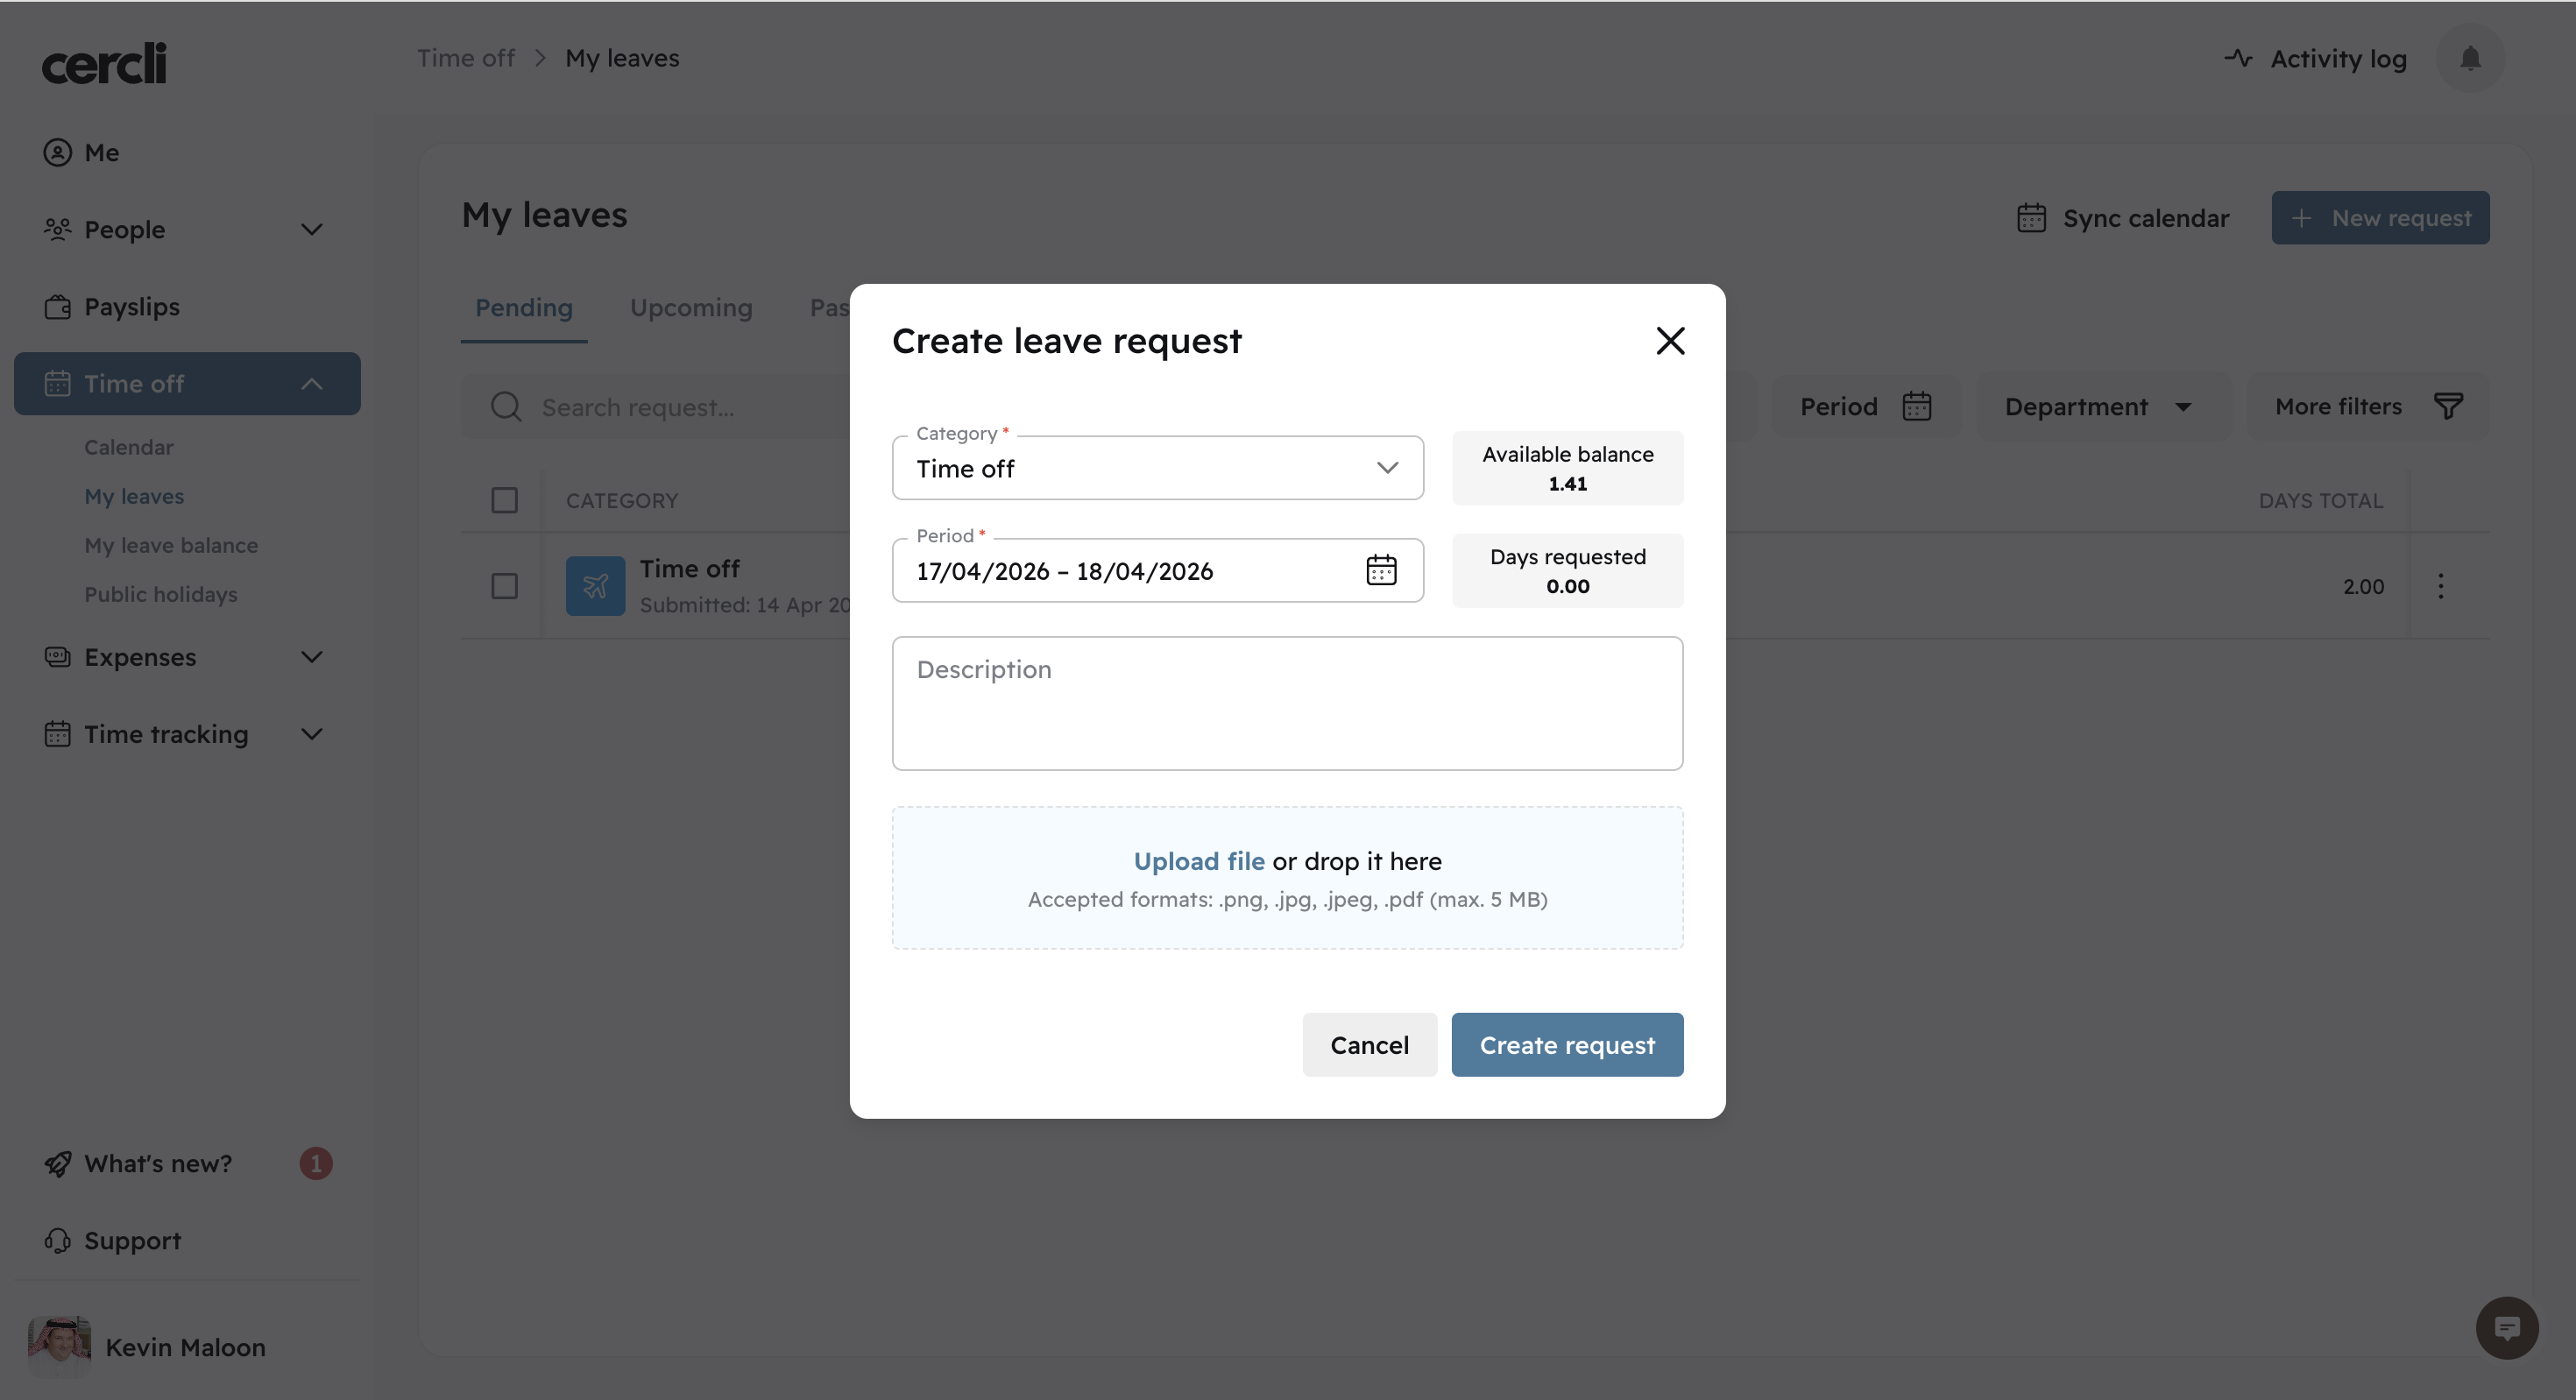Switch to the Upcoming tab
This screenshot has width=2576, height=1400.
691,308
